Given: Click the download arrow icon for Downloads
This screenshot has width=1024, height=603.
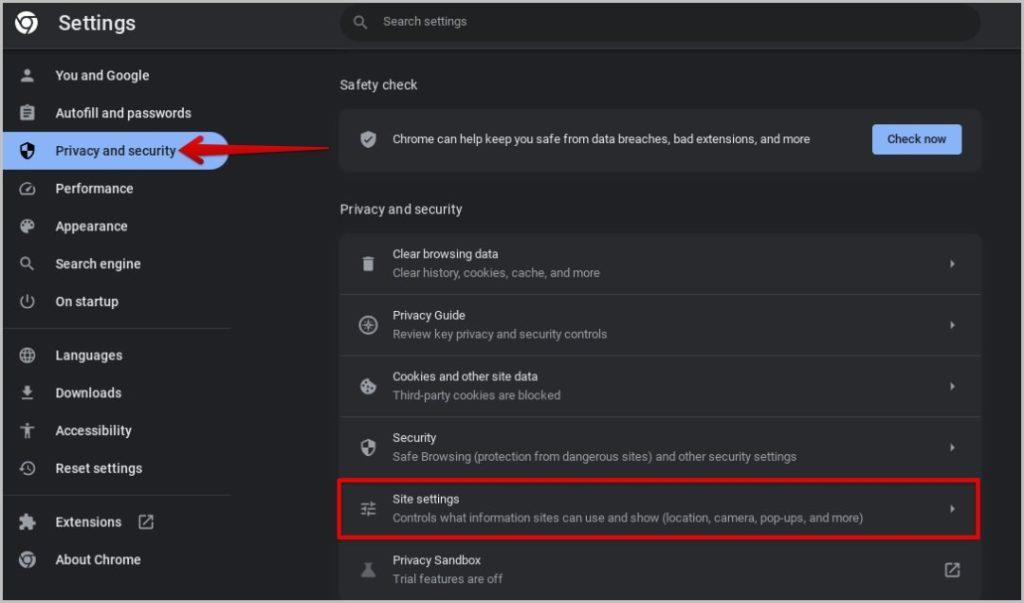Looking at the screenshot, I should pos(27,393).
